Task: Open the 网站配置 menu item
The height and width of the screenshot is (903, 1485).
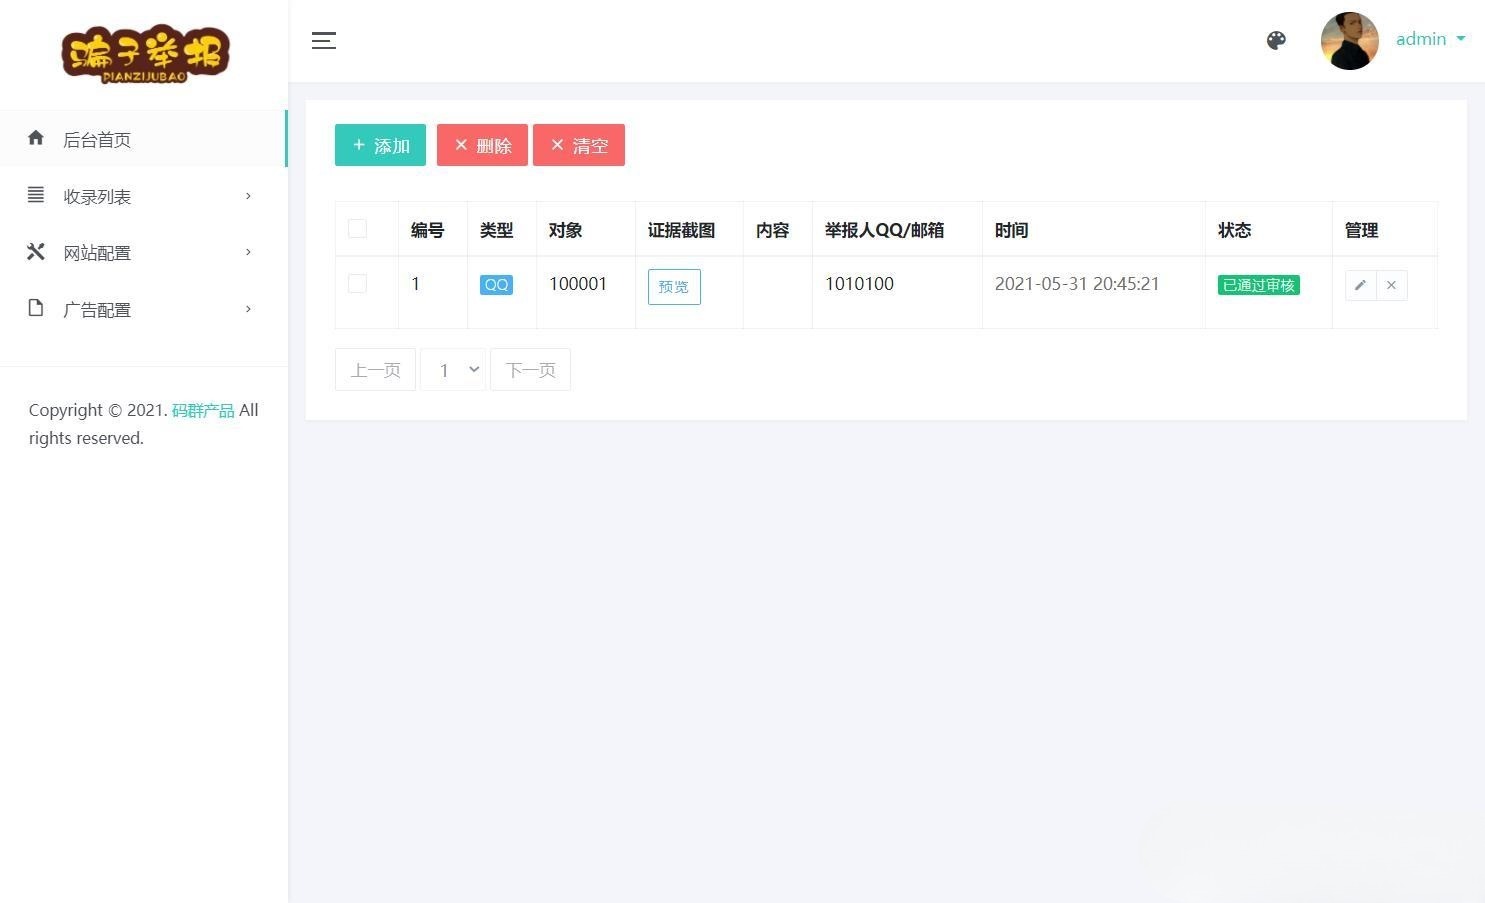Action: coord(97,252)
